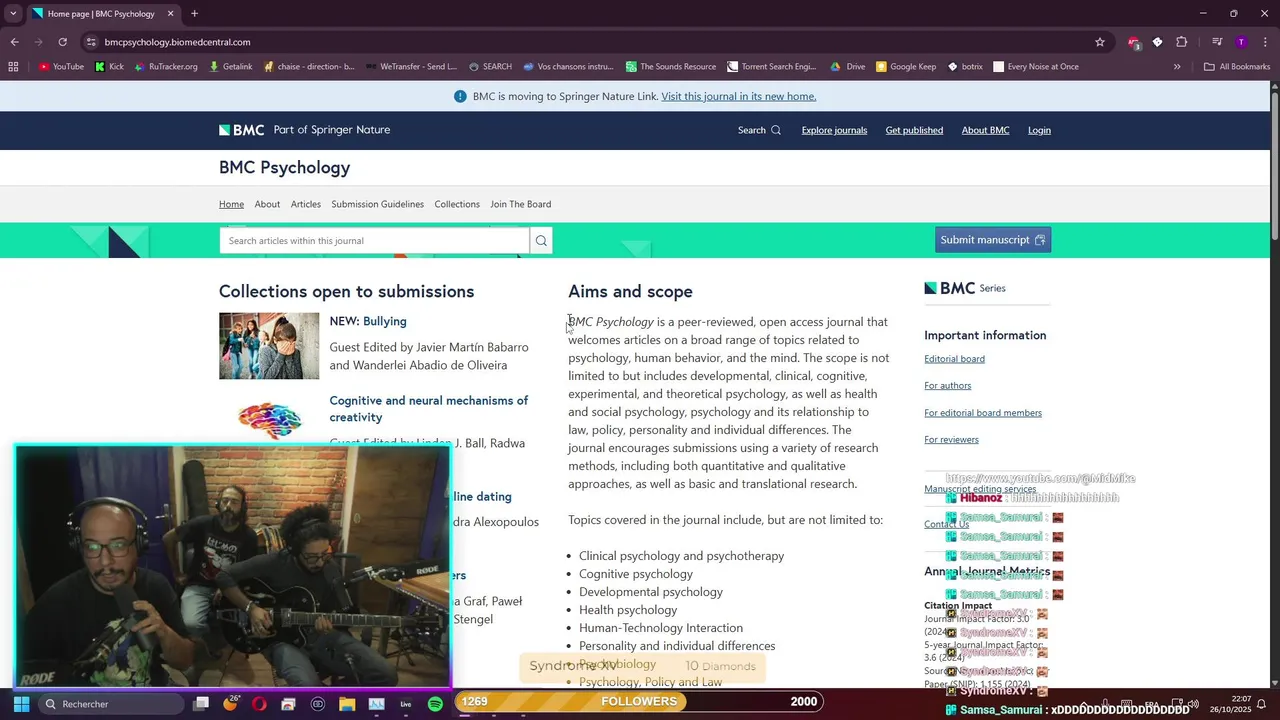Screen dimensions: 1280x720
Task: Open the For authors link
Action: [947, 386]
